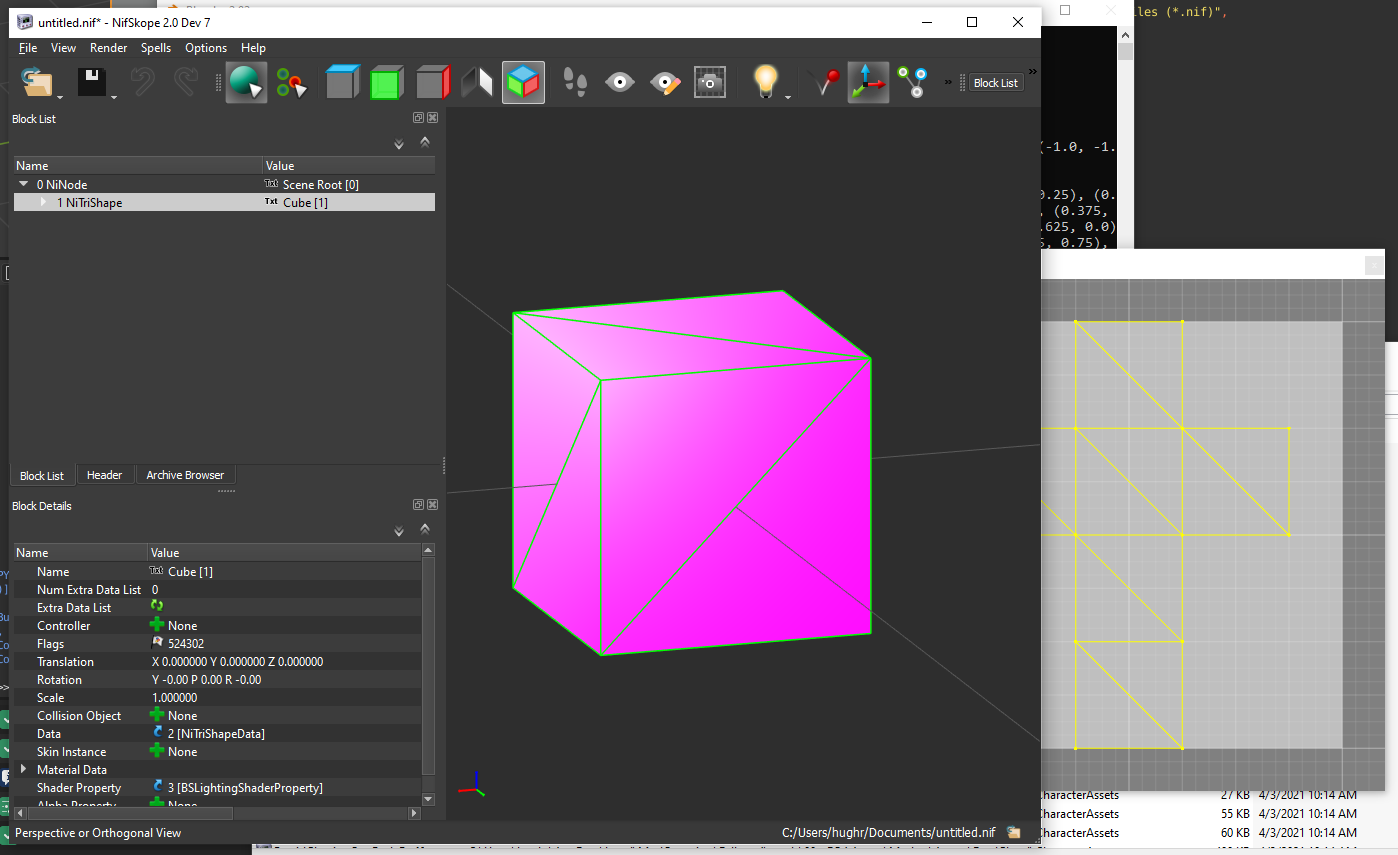The height and width of the screenshot is (855, 1398).
Task: Toggle the lighting lightbulb button
Action: [x=766, y=82]
